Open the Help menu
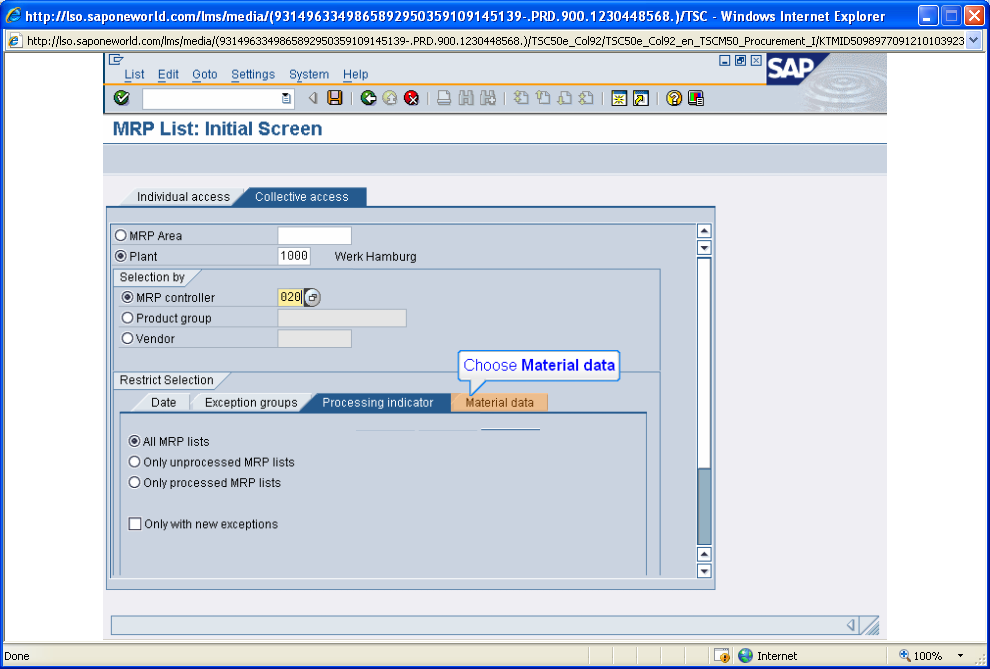Viewport: 990px width, 669px height. 355,74
